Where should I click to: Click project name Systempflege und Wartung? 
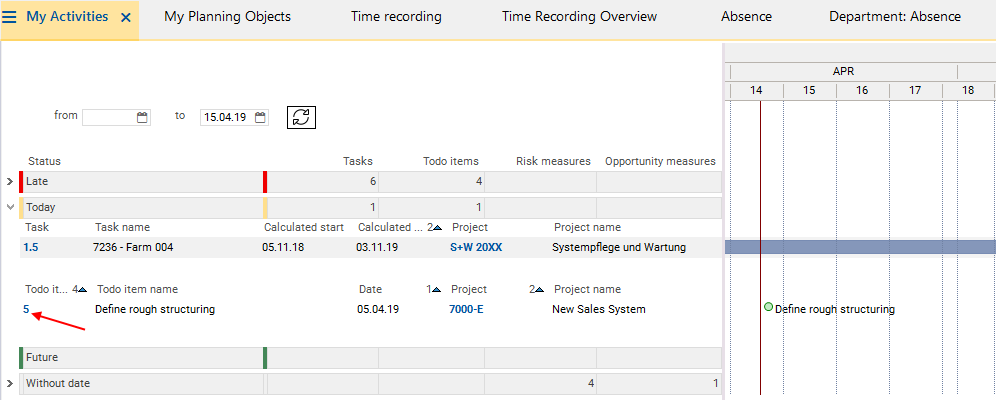click(x=619, y=248)
